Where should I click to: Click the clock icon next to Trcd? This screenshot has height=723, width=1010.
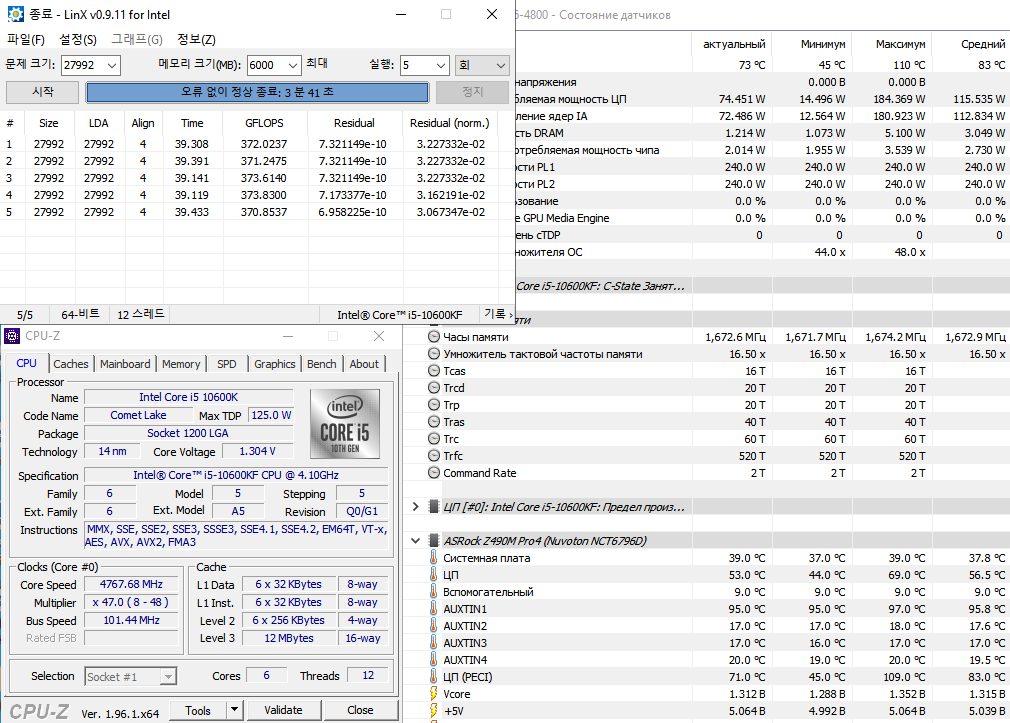tap(434, 388)
